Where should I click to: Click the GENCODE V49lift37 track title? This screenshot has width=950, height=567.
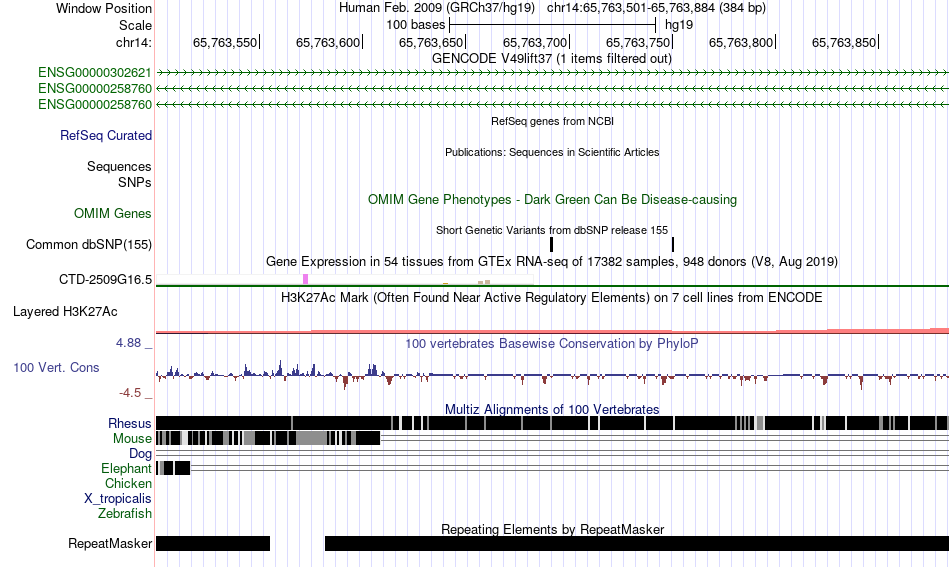(551, 59)
